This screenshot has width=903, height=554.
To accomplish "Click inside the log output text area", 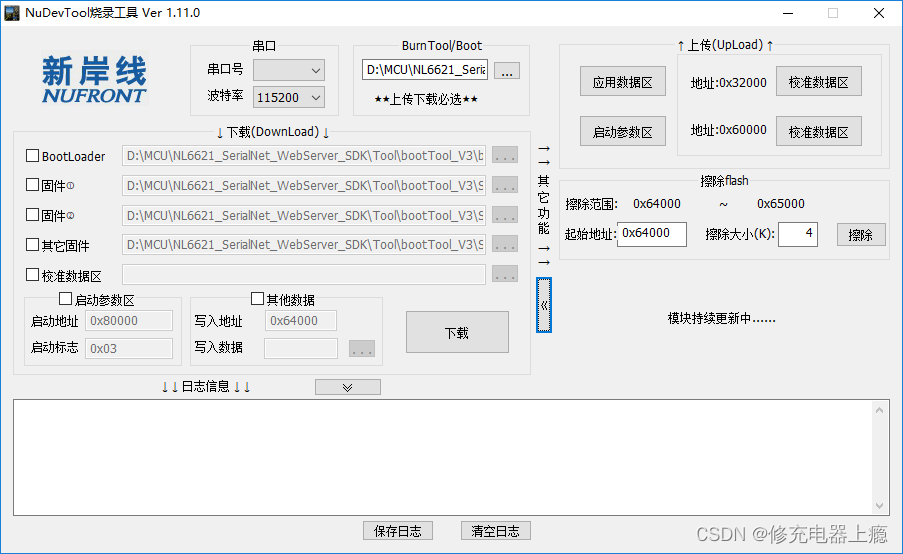I will [x=442, y=457].
